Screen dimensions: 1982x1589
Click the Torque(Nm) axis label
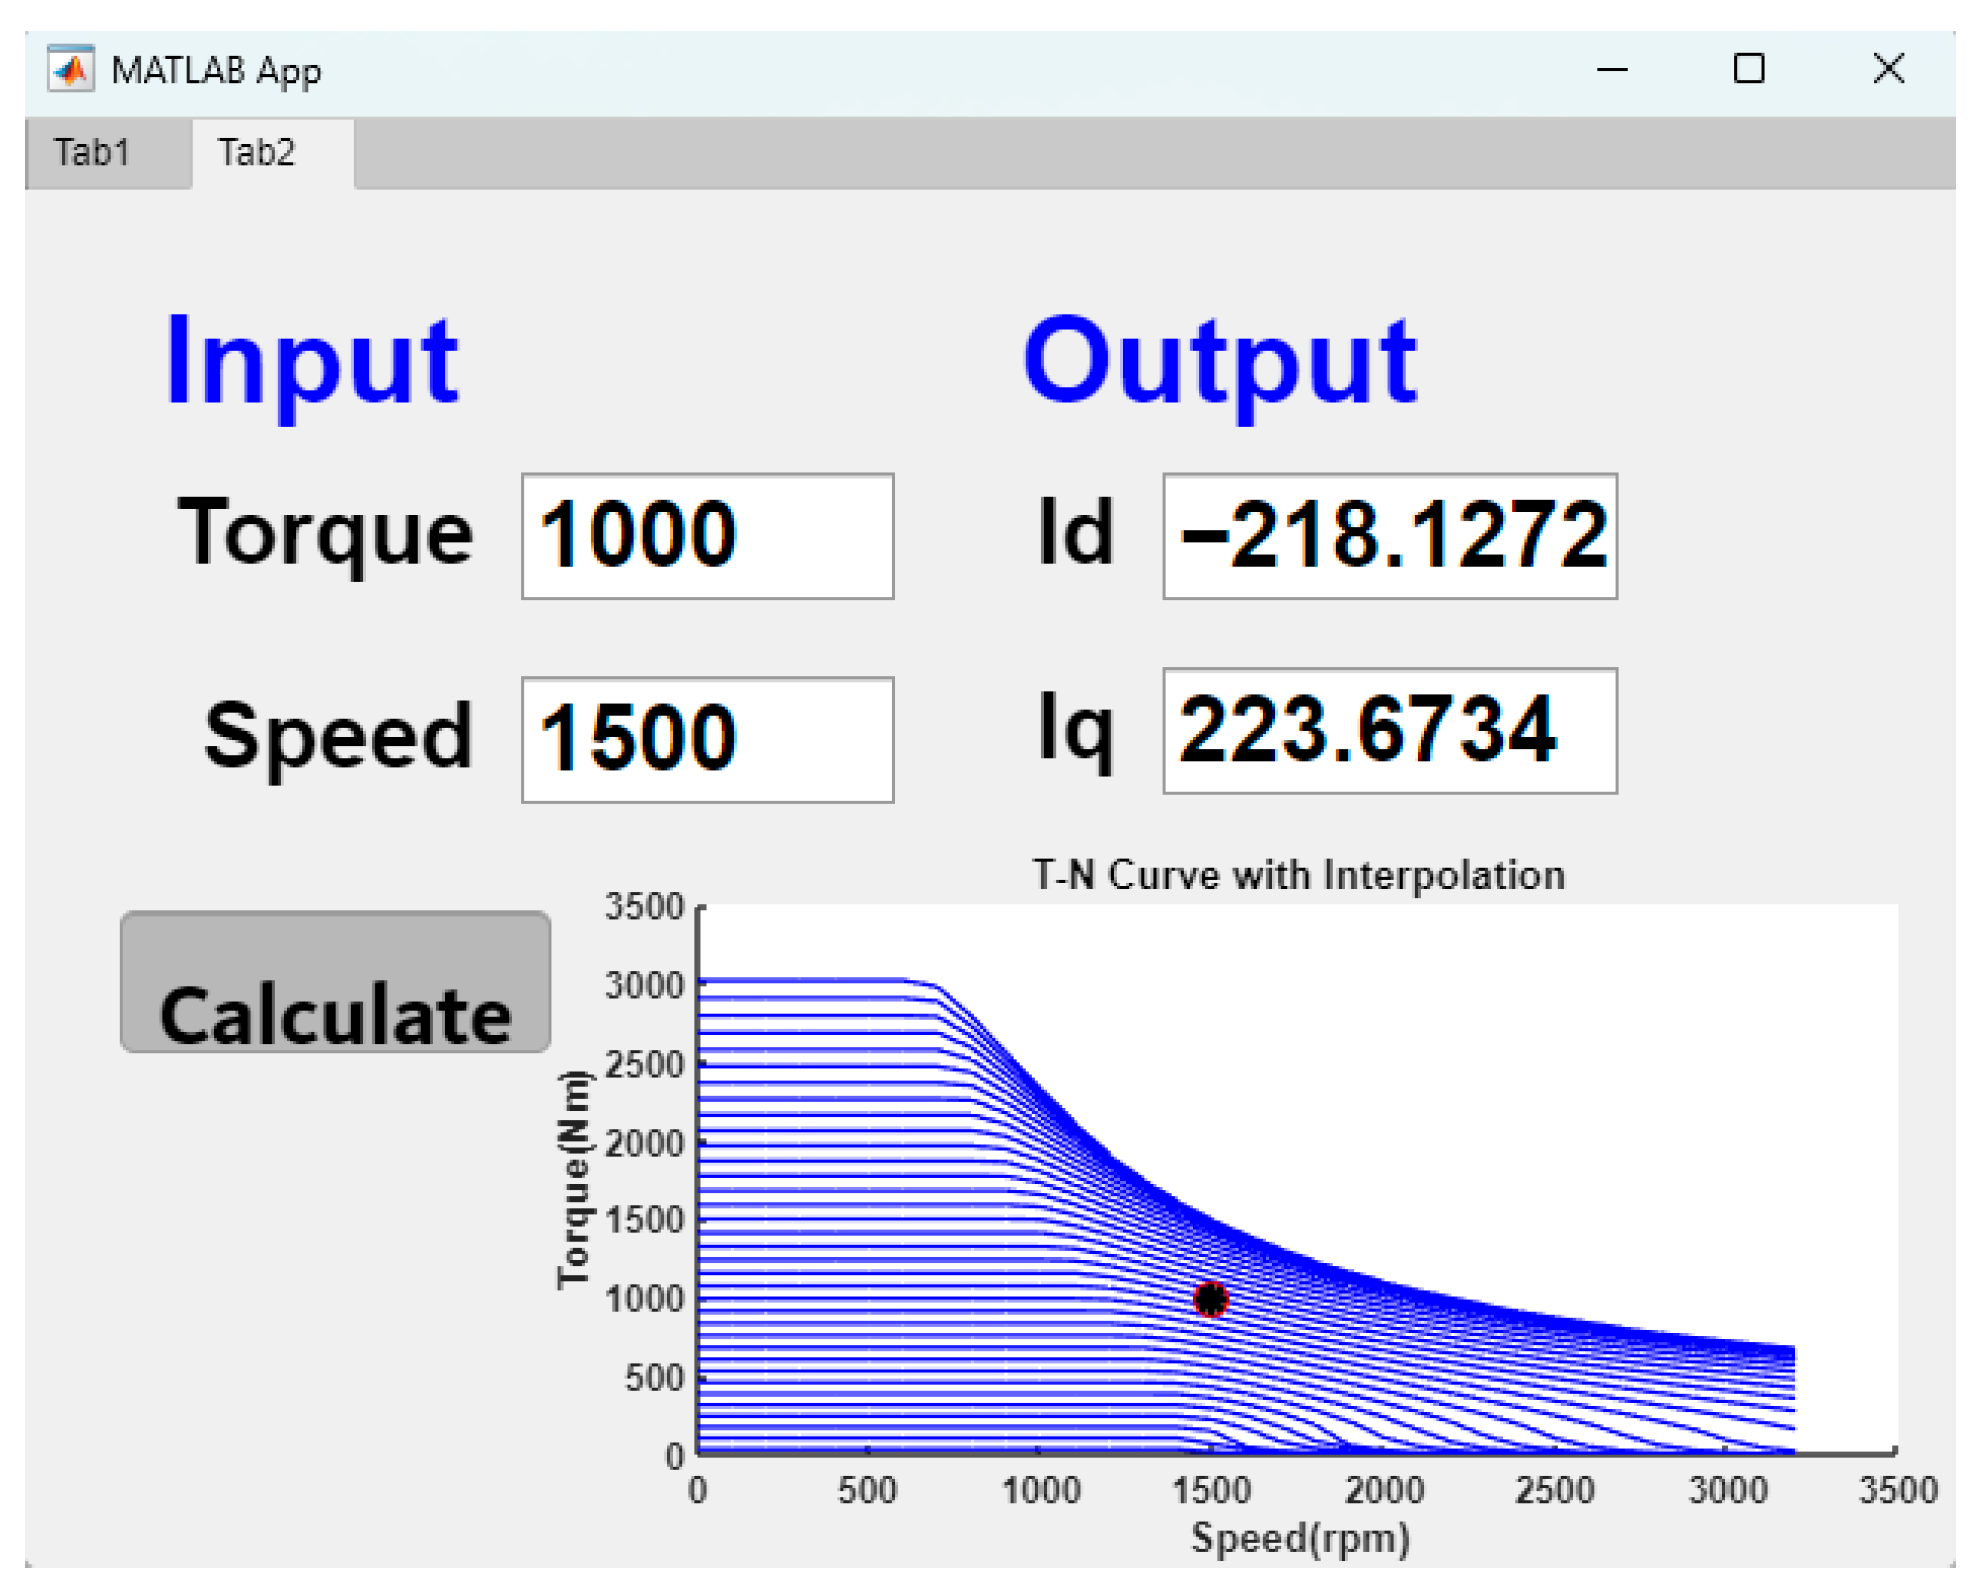click(x=573, y=1179)
